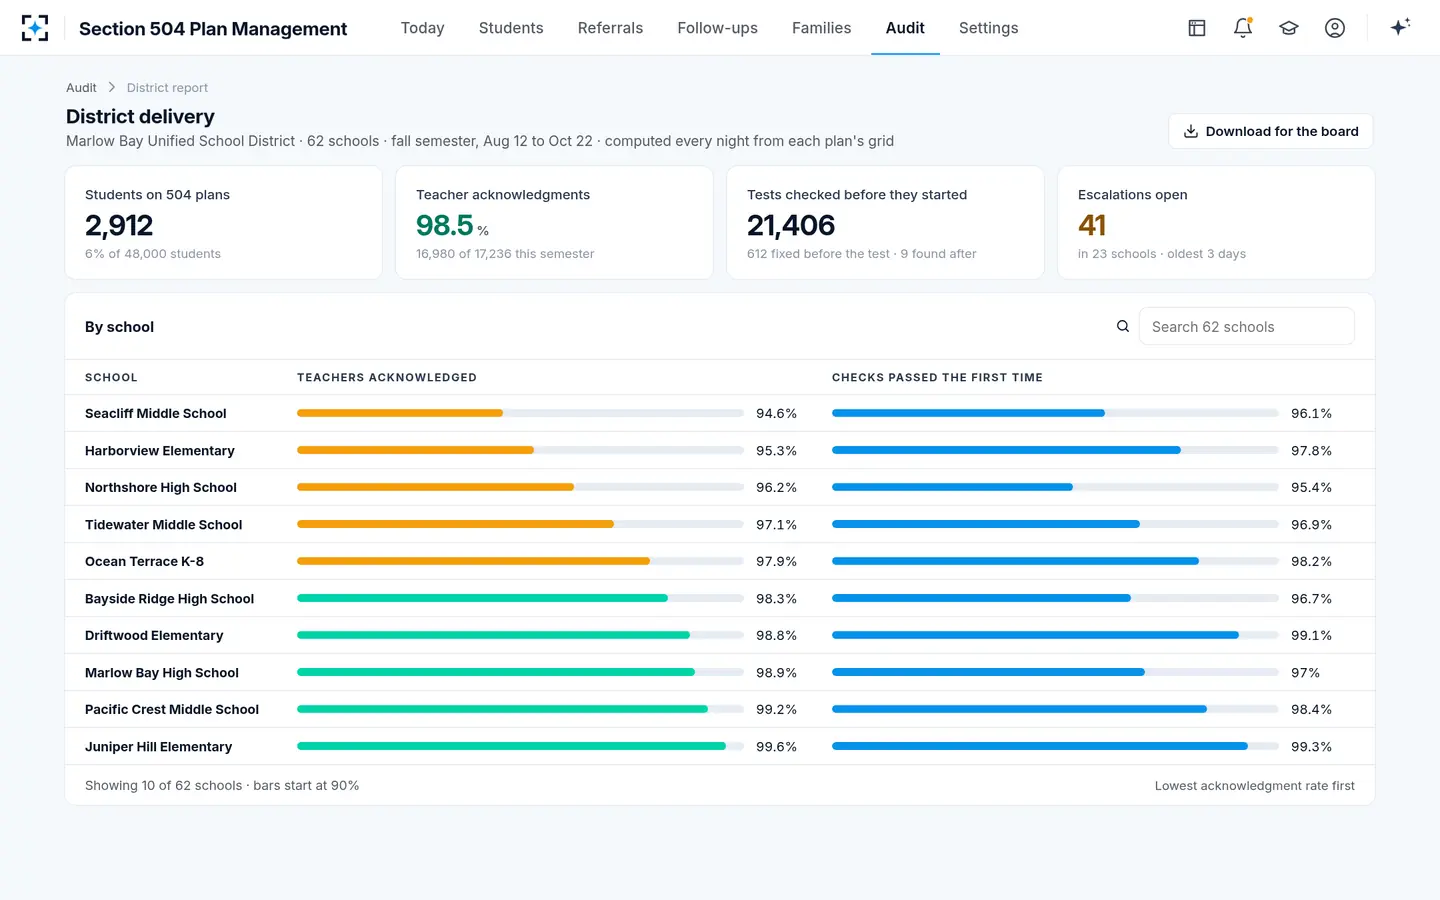The height and width of the screenshot is (900, 1440).
Task: Click Juniper Hill Elementary's checks passed bar
Action: [x=1055, y=746]
